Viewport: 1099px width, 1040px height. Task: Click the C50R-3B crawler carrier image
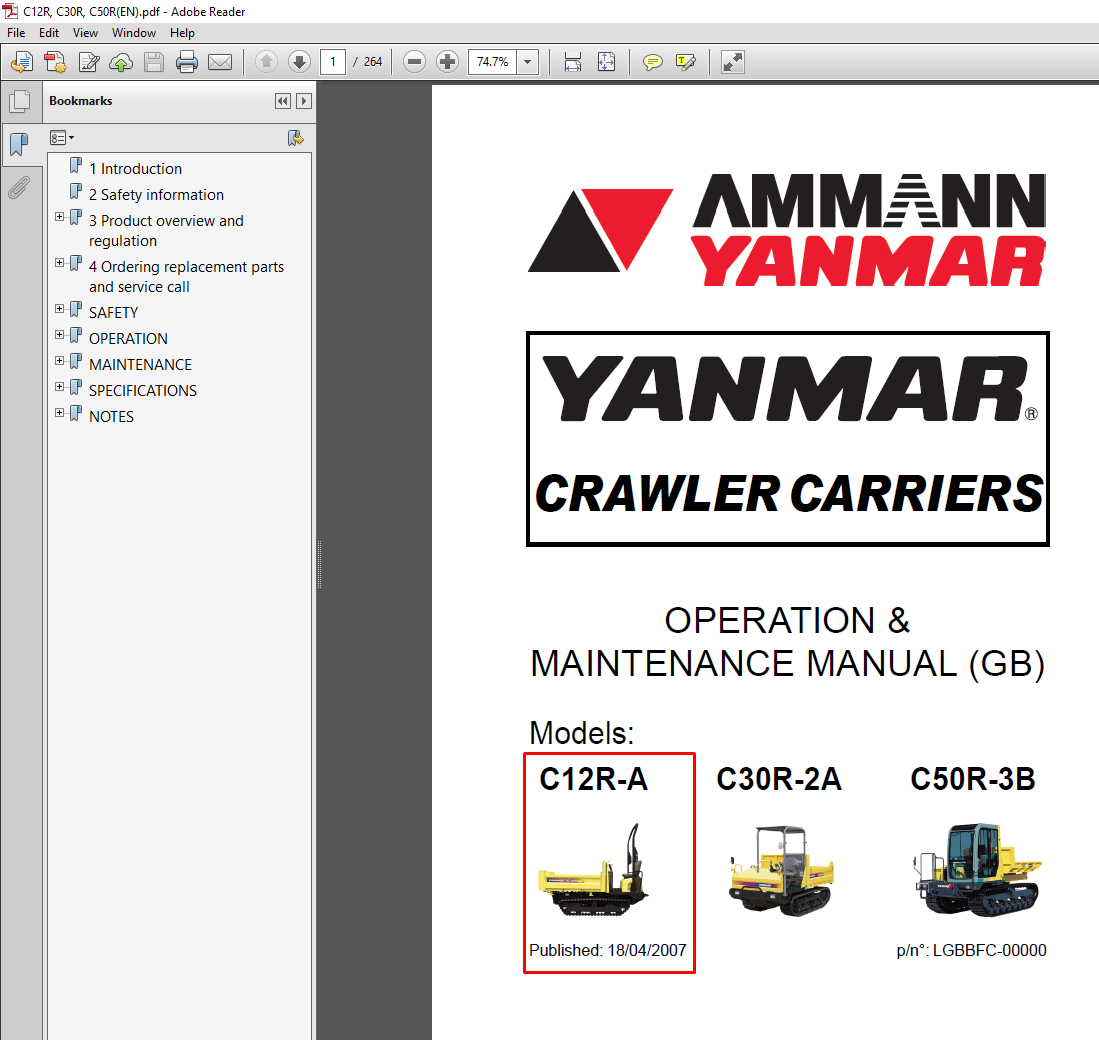pyautogui.click(x=976, y=870)
